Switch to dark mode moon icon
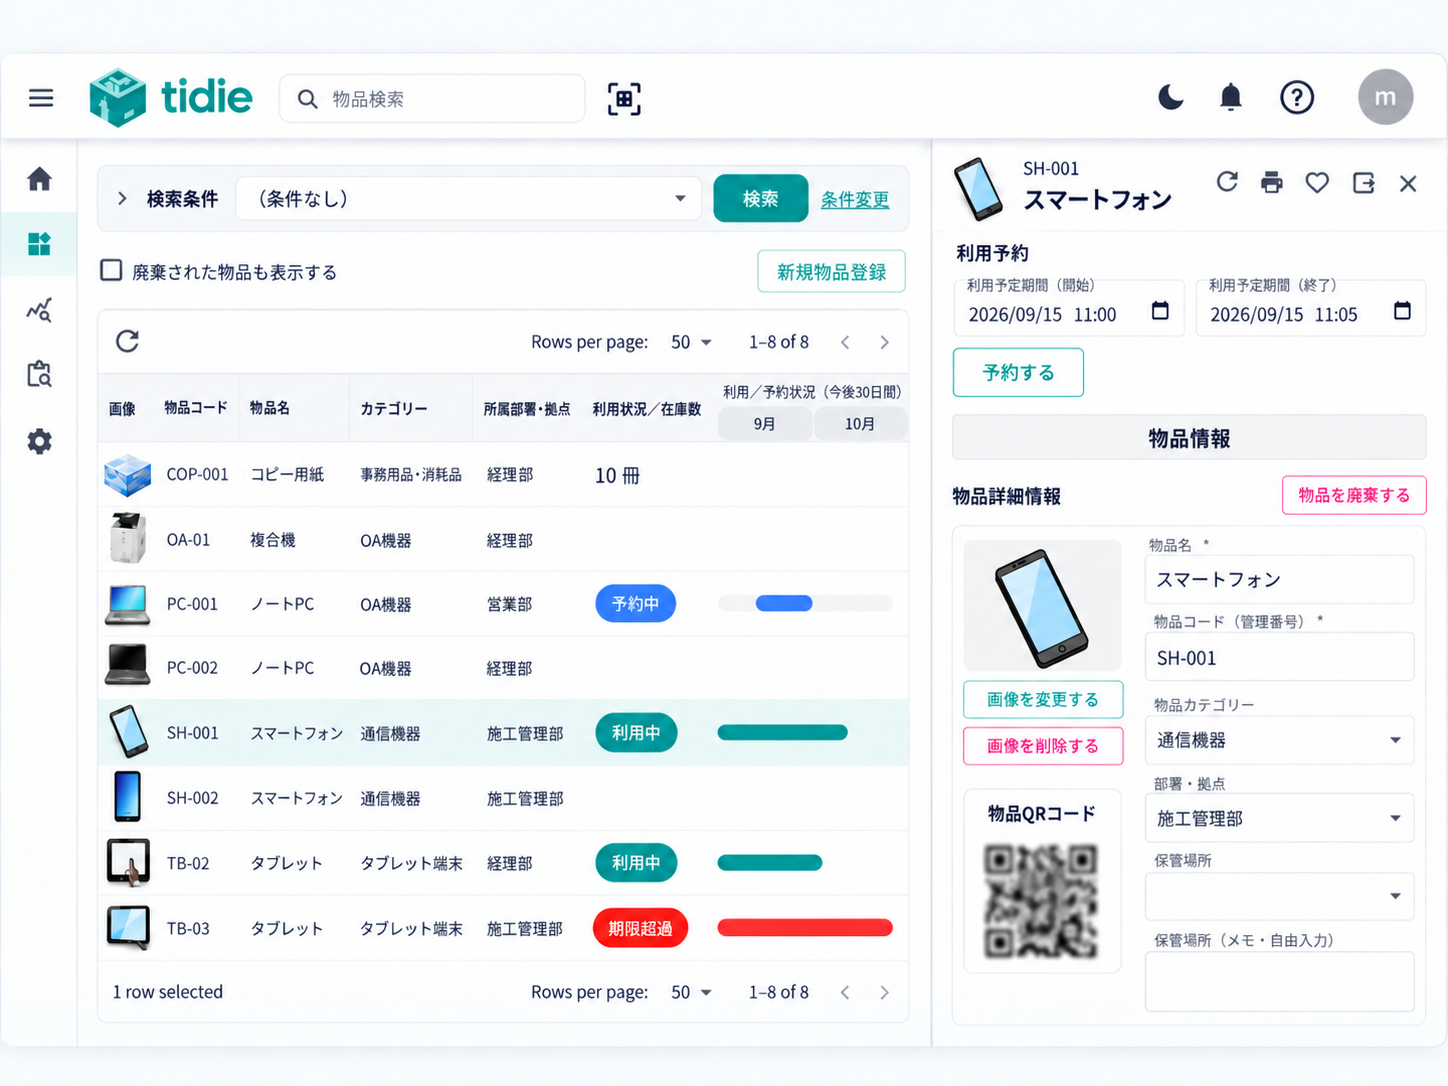Viewport: 1448px width, 1086px height. [x=1170, y=97]
